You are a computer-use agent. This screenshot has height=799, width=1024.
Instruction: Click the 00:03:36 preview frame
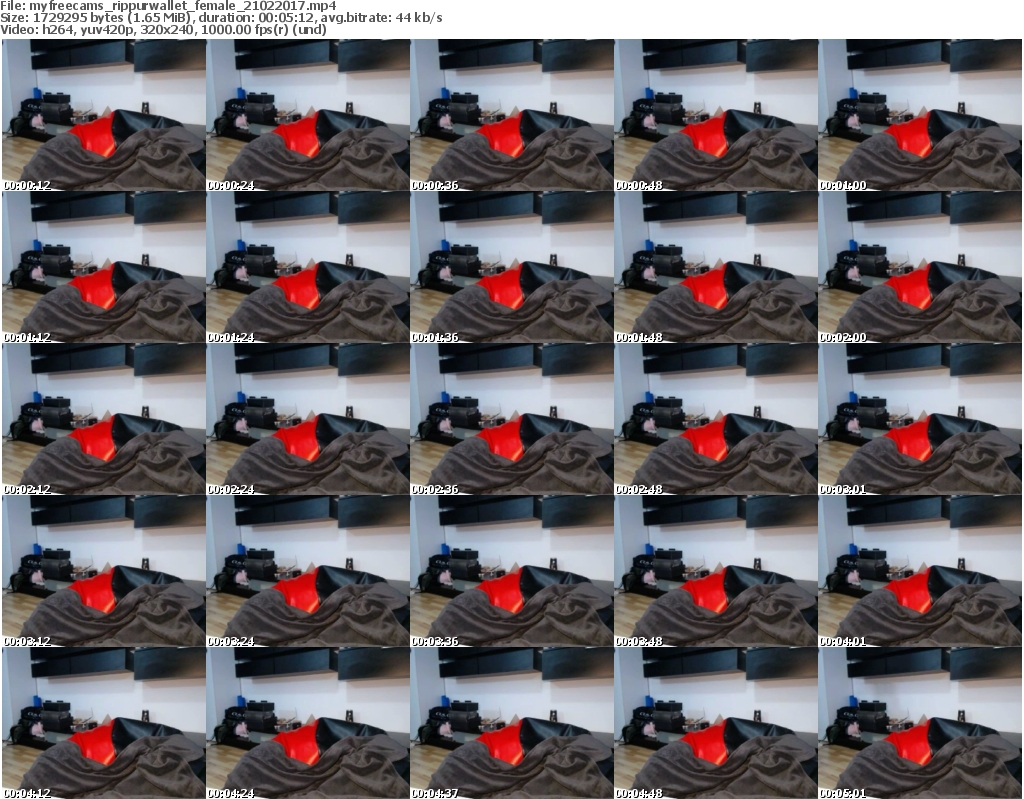[x=512, y=571]
